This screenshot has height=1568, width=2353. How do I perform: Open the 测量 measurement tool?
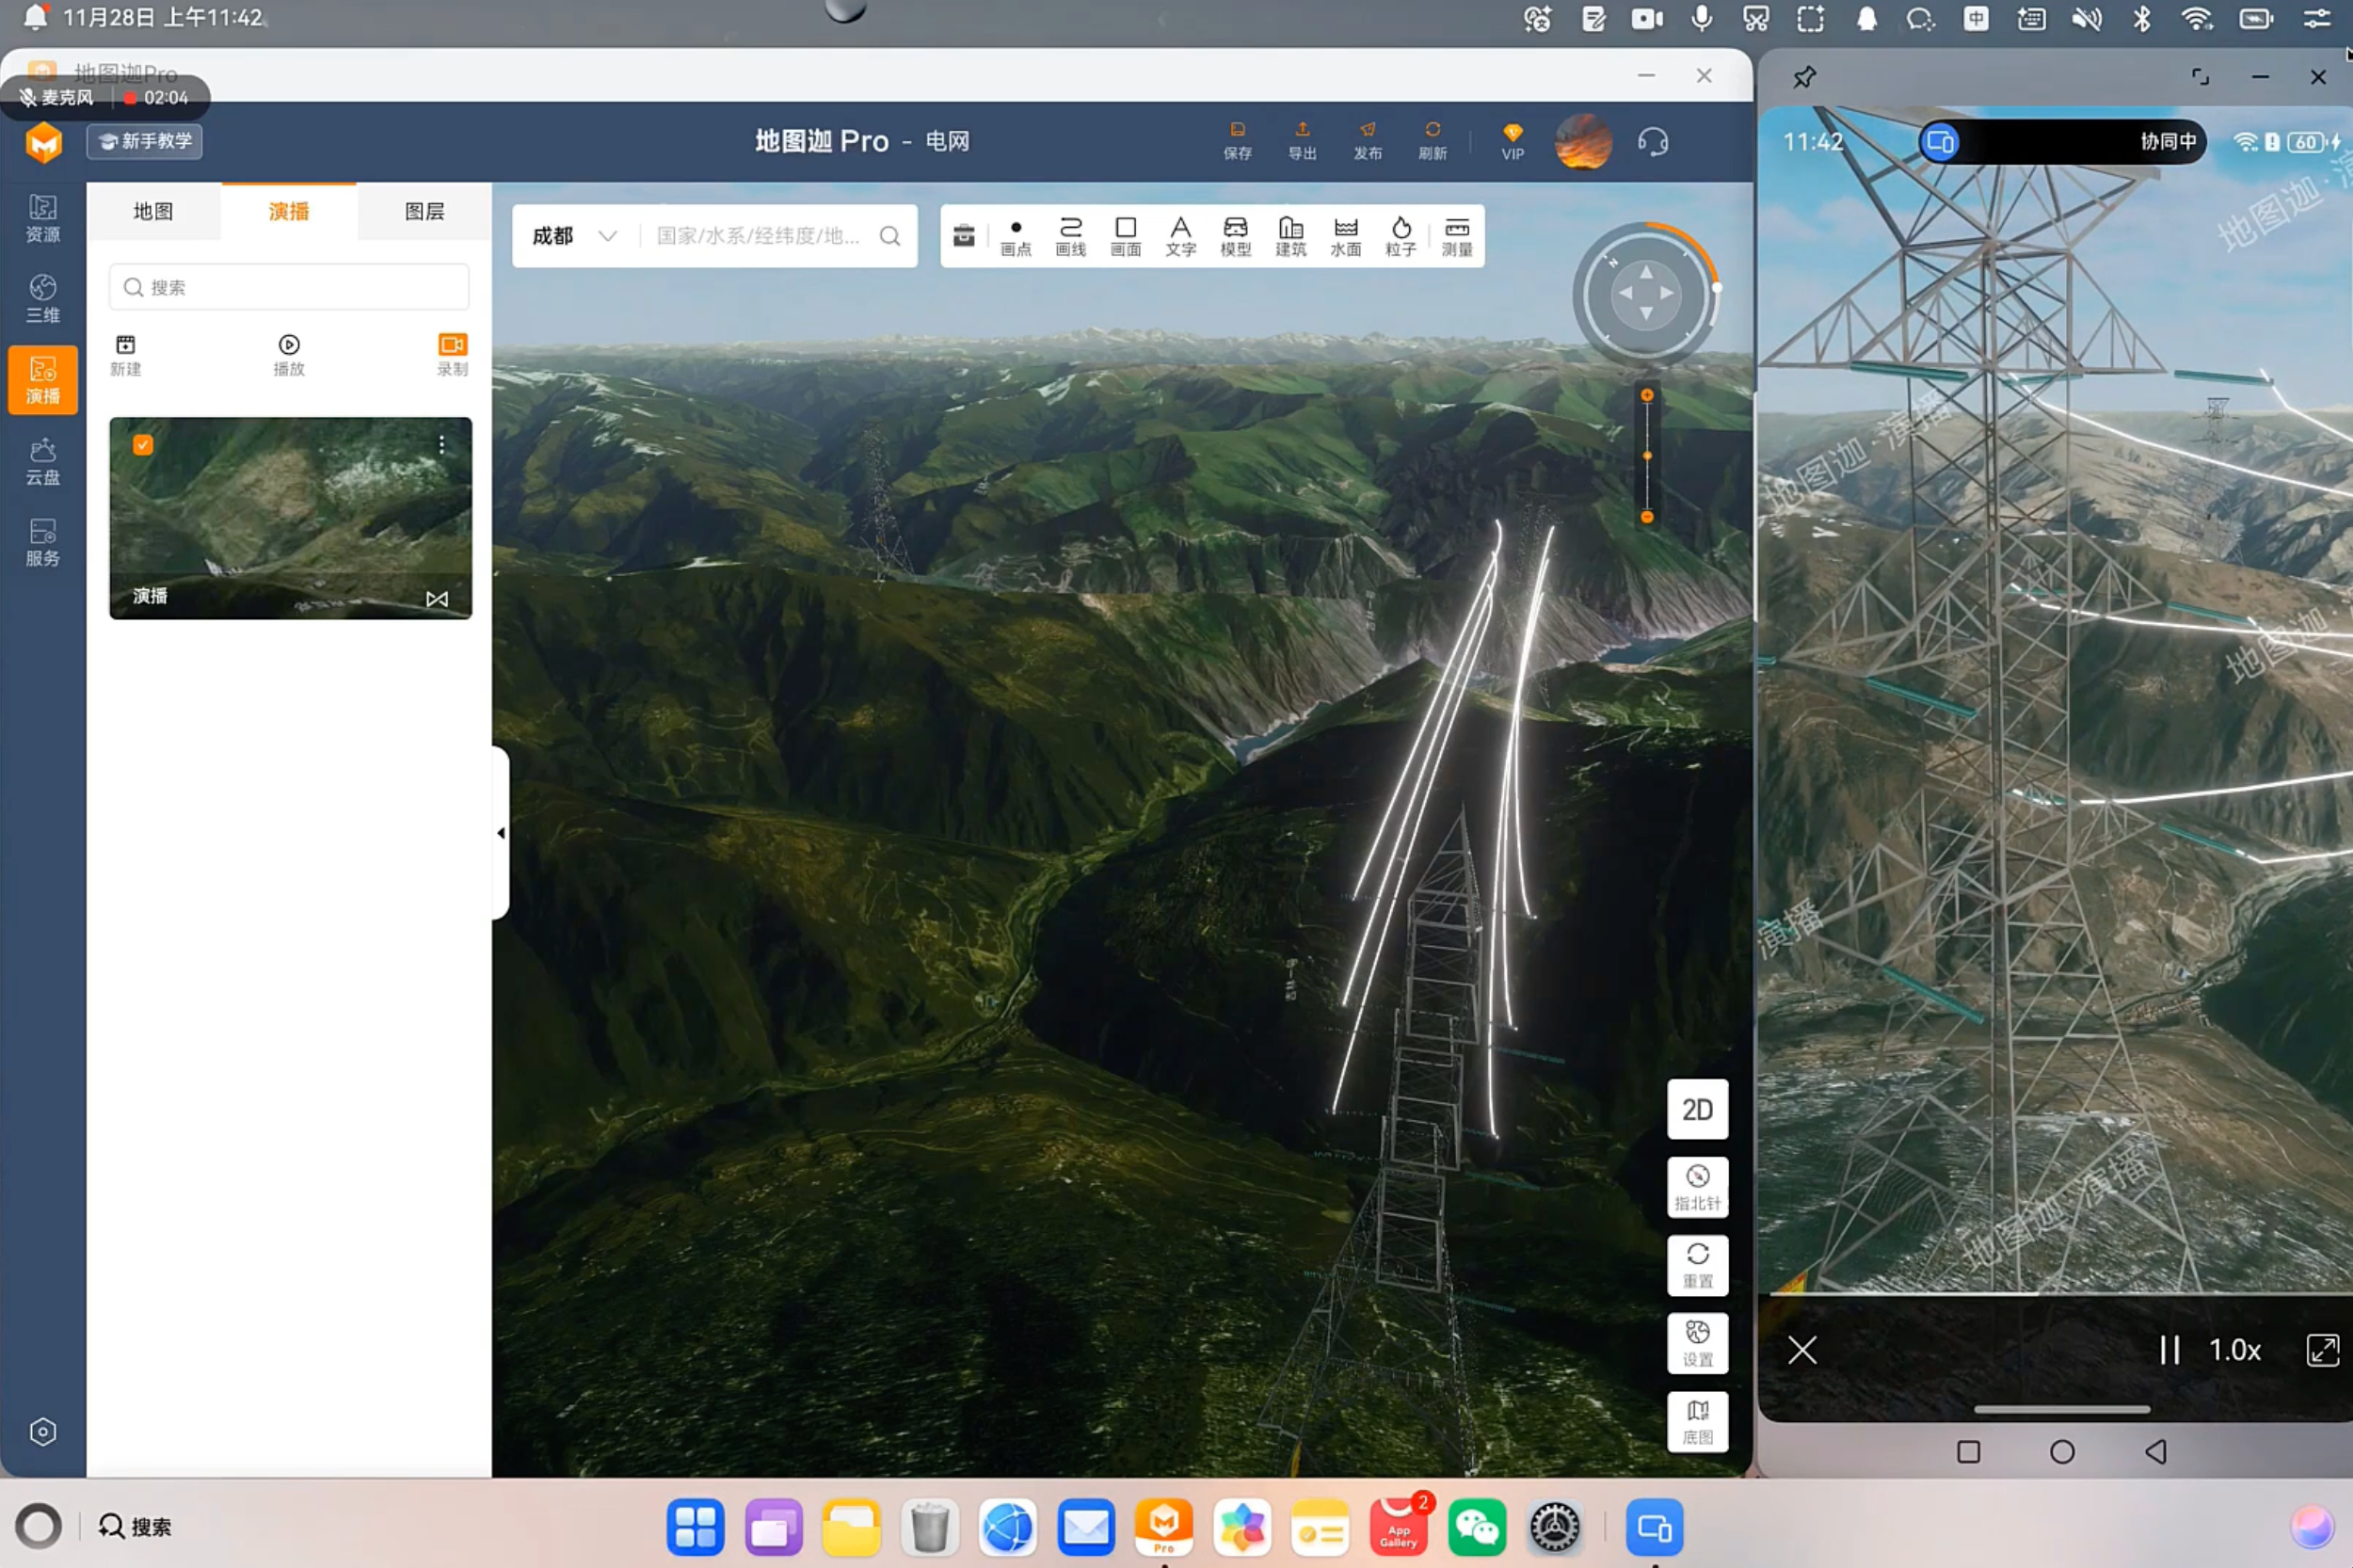1456,236
